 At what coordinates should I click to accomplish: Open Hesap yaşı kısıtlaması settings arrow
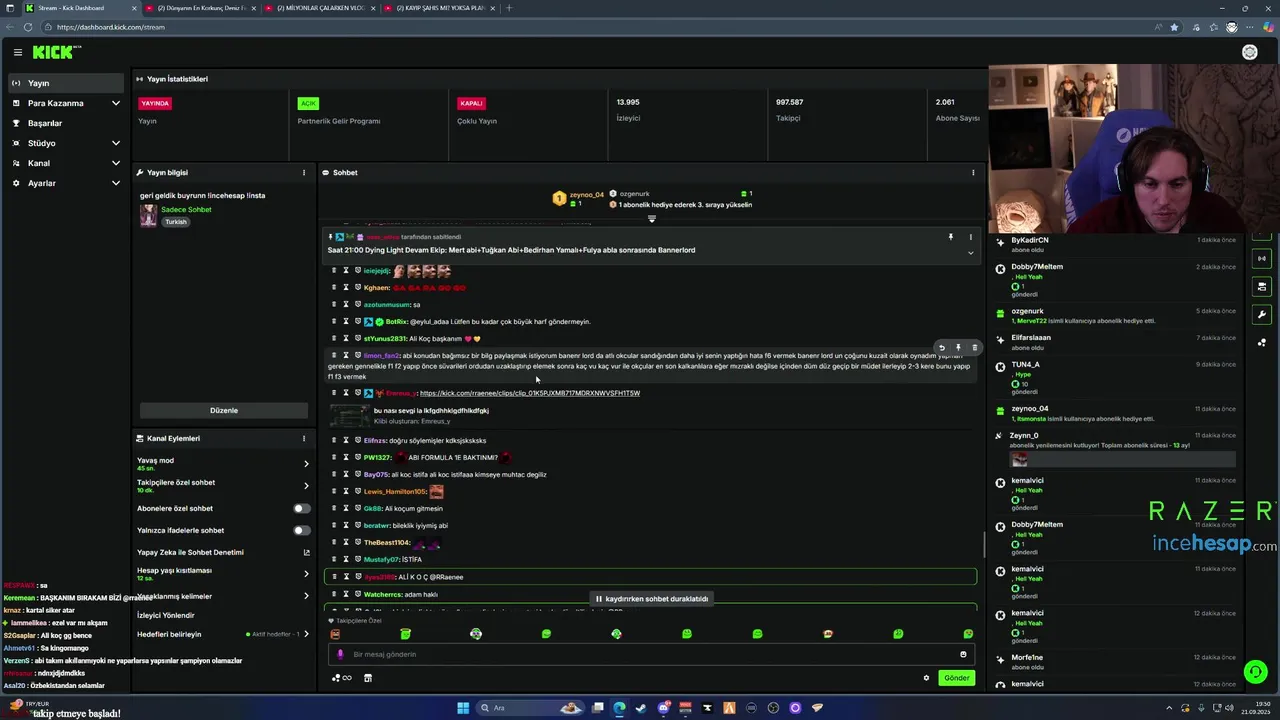pyautogui.click(x=306, y=574)
